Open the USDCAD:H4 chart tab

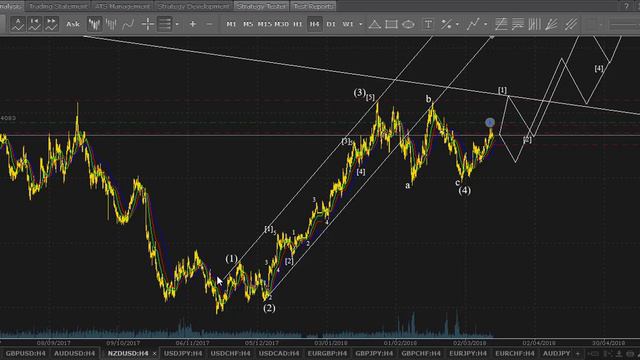tap(279, 353)
